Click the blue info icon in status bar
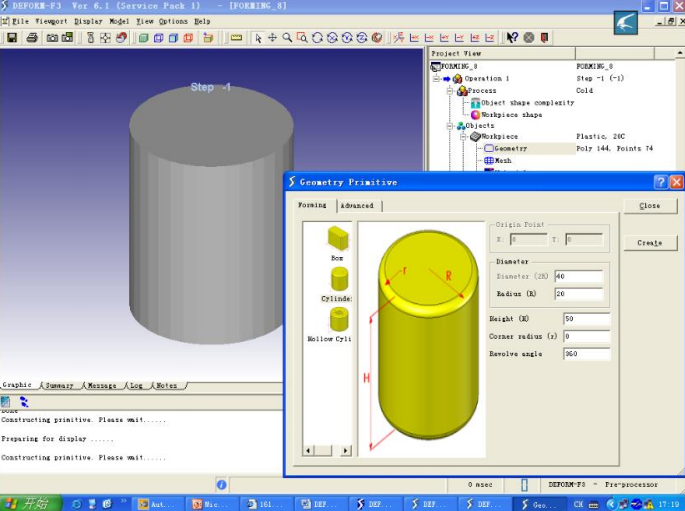The width and height of the screenshot is (685, 511). point(221,484)
